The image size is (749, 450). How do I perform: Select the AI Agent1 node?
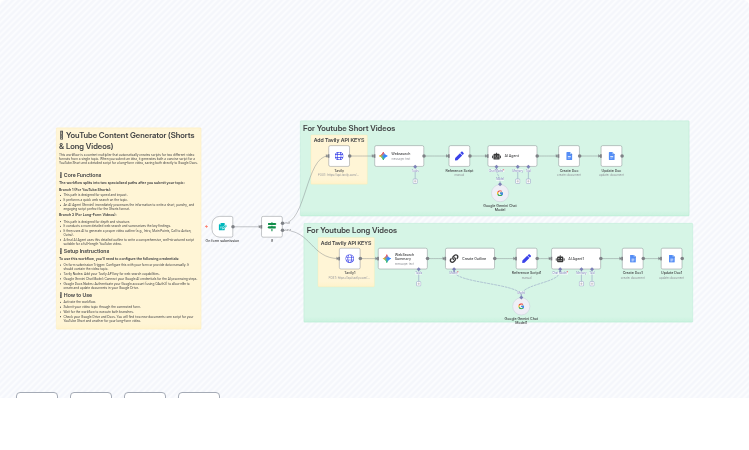[575, 258]
